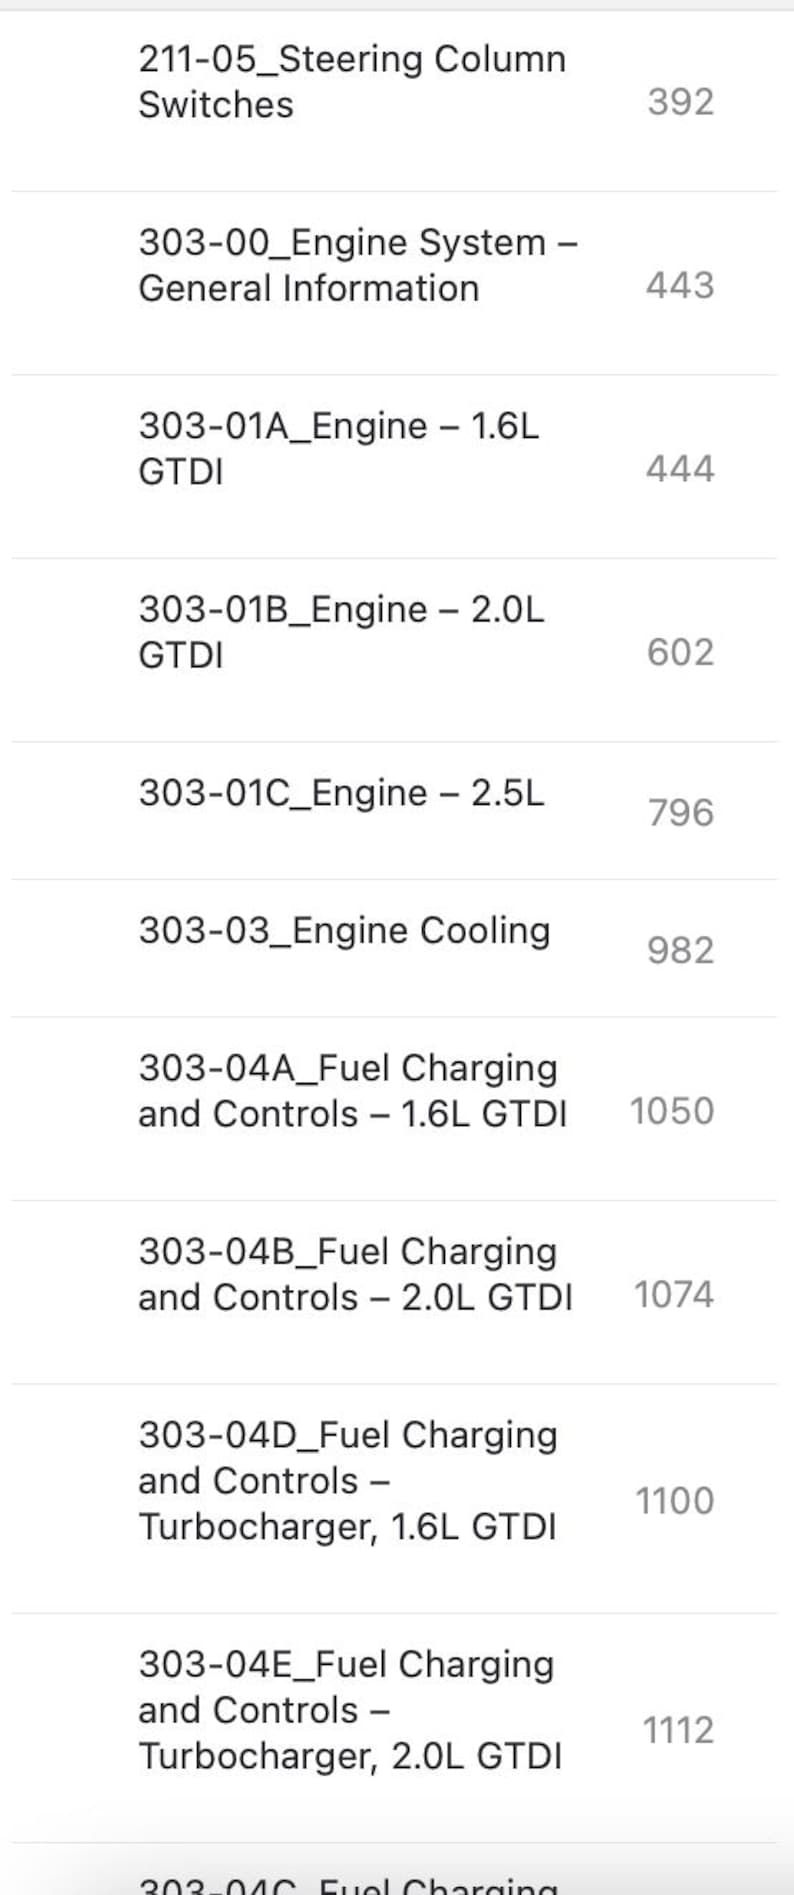794x1895 pixels.
Task: Open the 211-05_Steering Column Switches section
Action: pos(352,81)
